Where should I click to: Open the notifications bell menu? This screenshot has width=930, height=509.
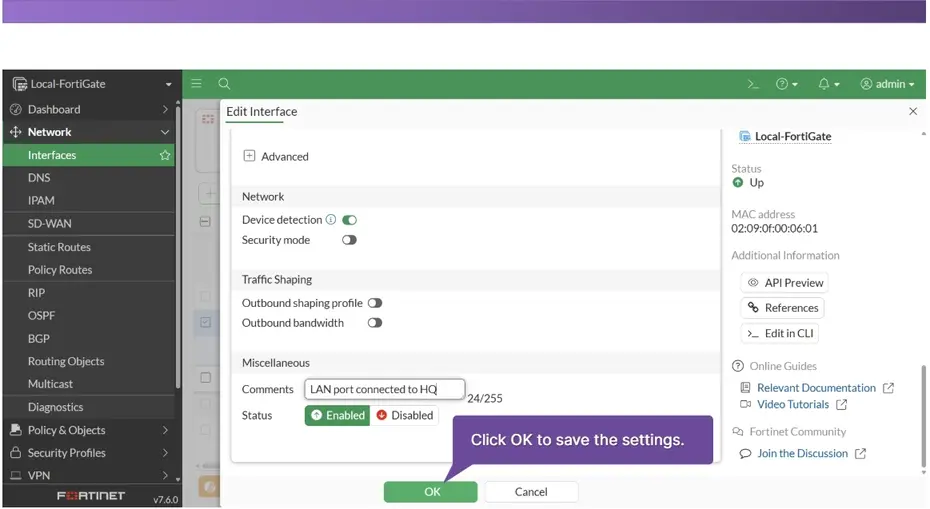(829, 84)
